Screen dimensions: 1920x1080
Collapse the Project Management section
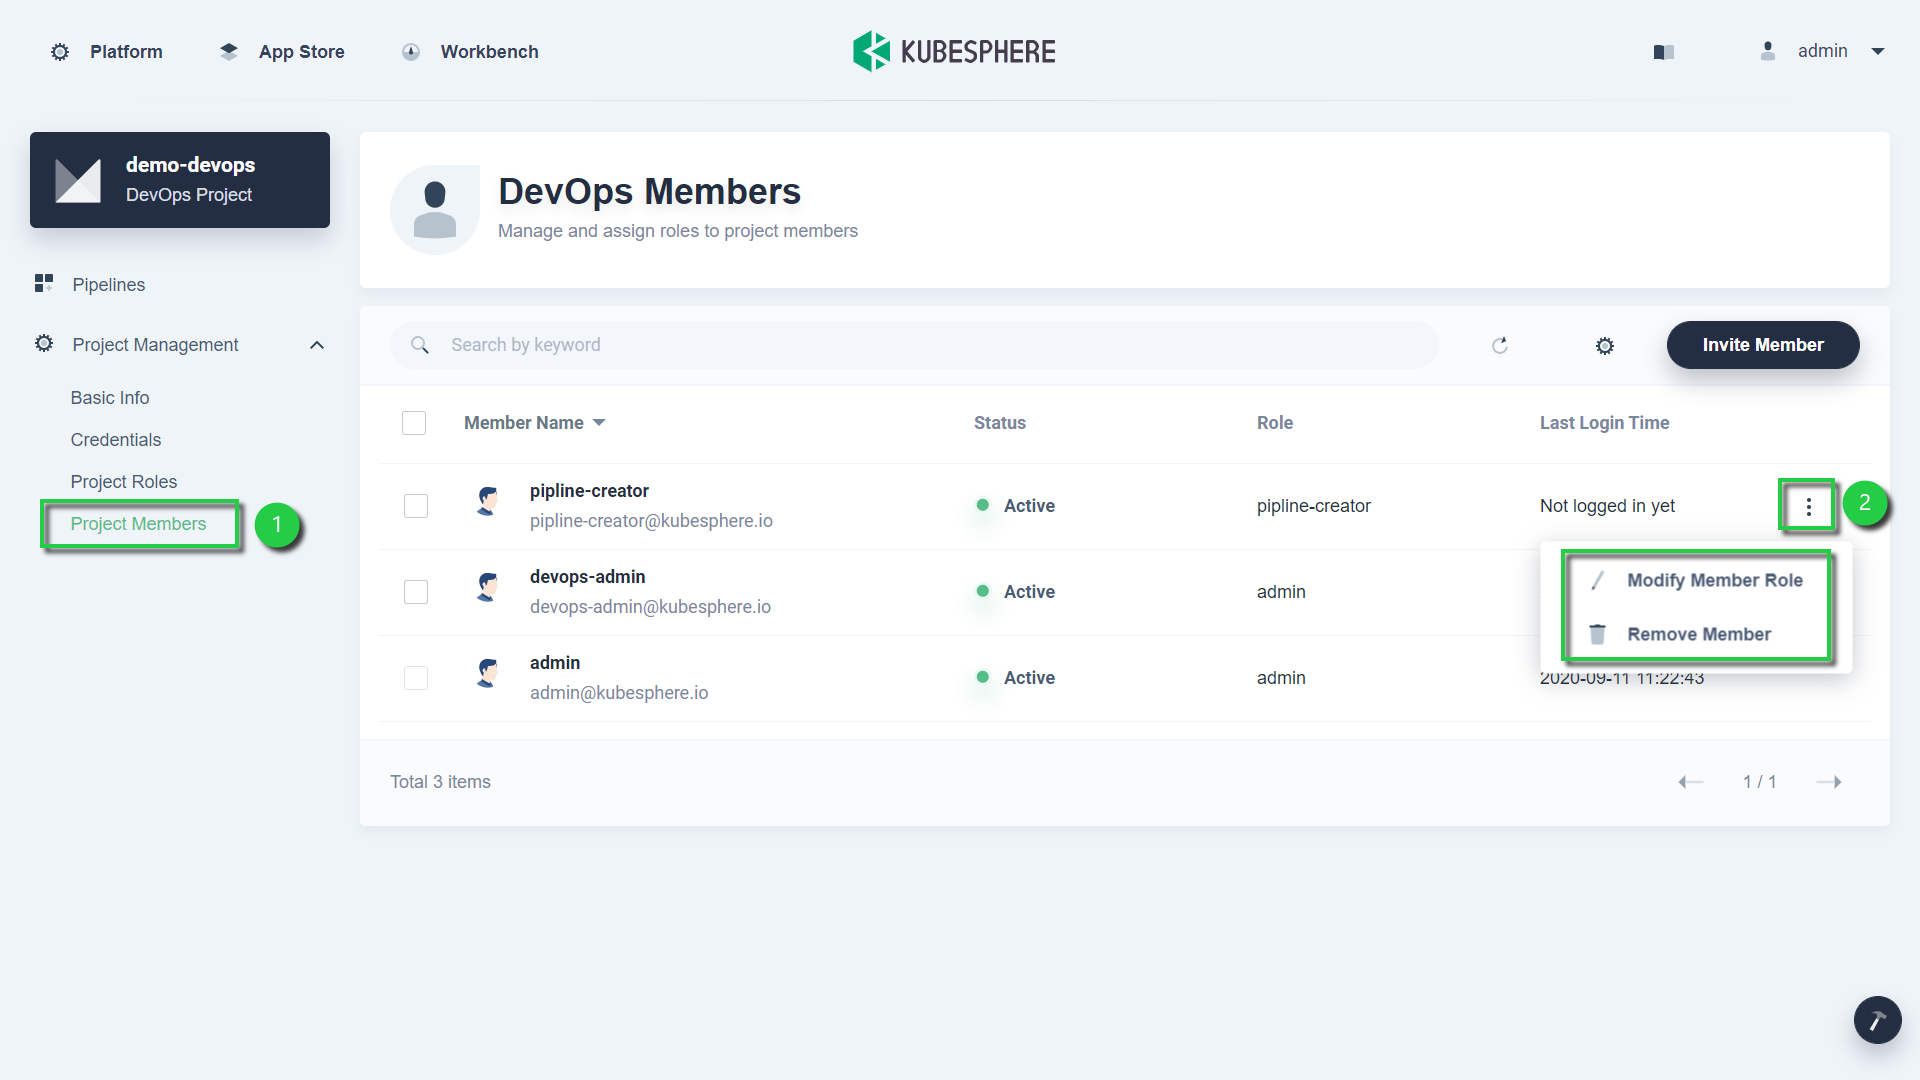[x=317, y=345]
